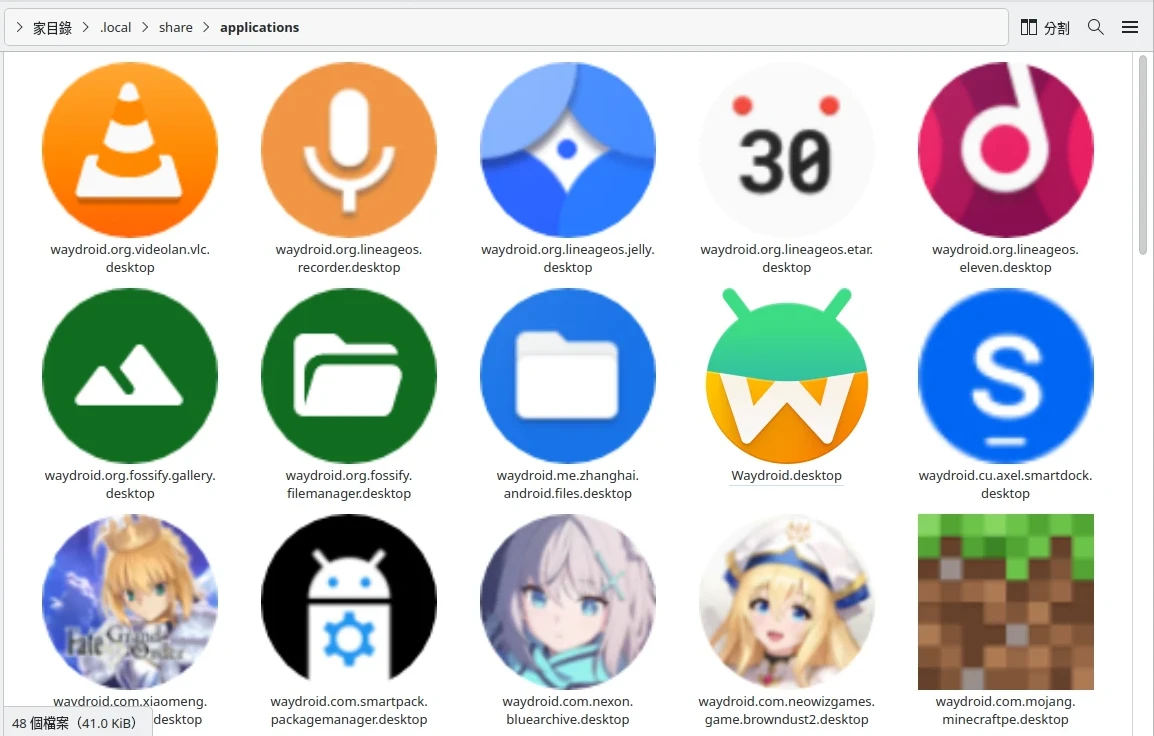This screenshot has height=736, width=1154.
Task: Open the VLC waydroid desktop file icon
Action: coord(130,149)
